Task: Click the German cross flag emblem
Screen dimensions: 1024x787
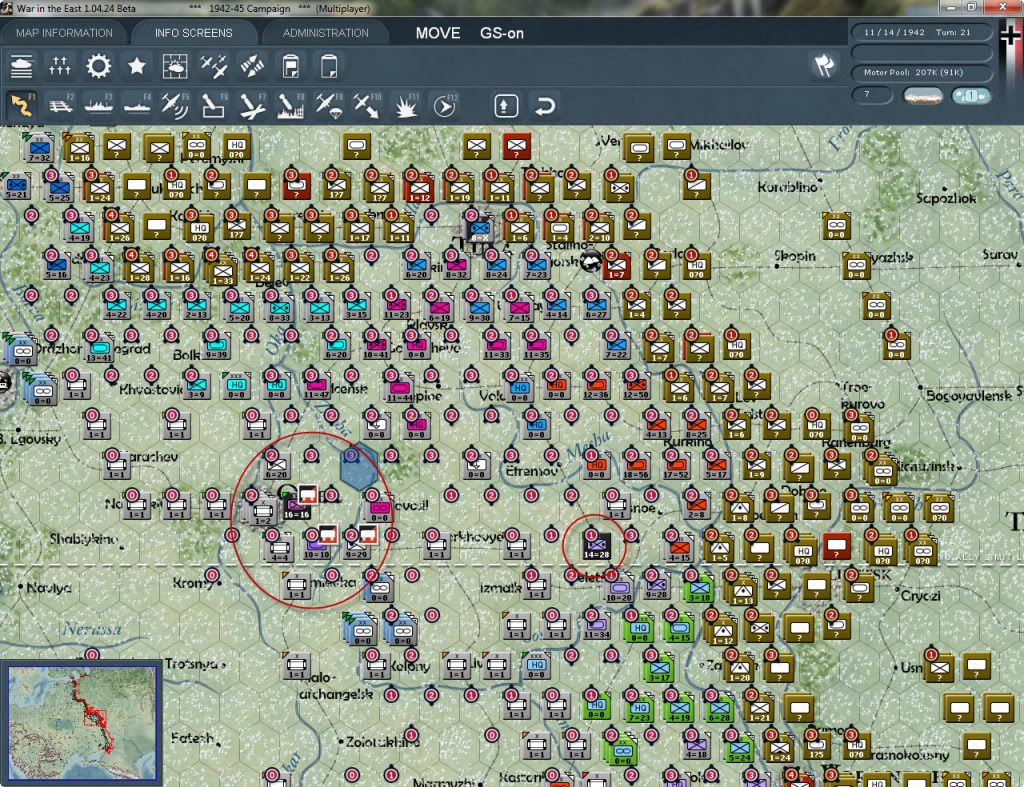Action: [1012, 36]
